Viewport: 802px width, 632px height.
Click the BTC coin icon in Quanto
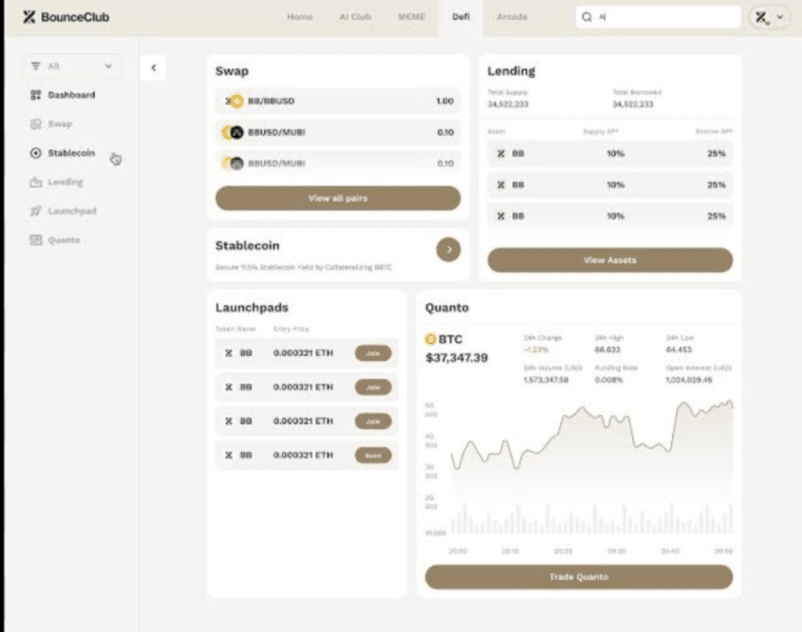click(431, 339)
